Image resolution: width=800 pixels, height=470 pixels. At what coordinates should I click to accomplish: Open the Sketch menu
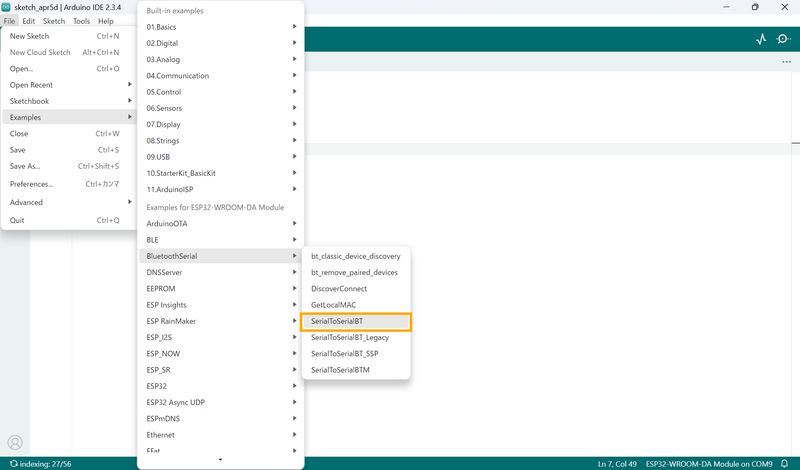[x=54, y=21]
